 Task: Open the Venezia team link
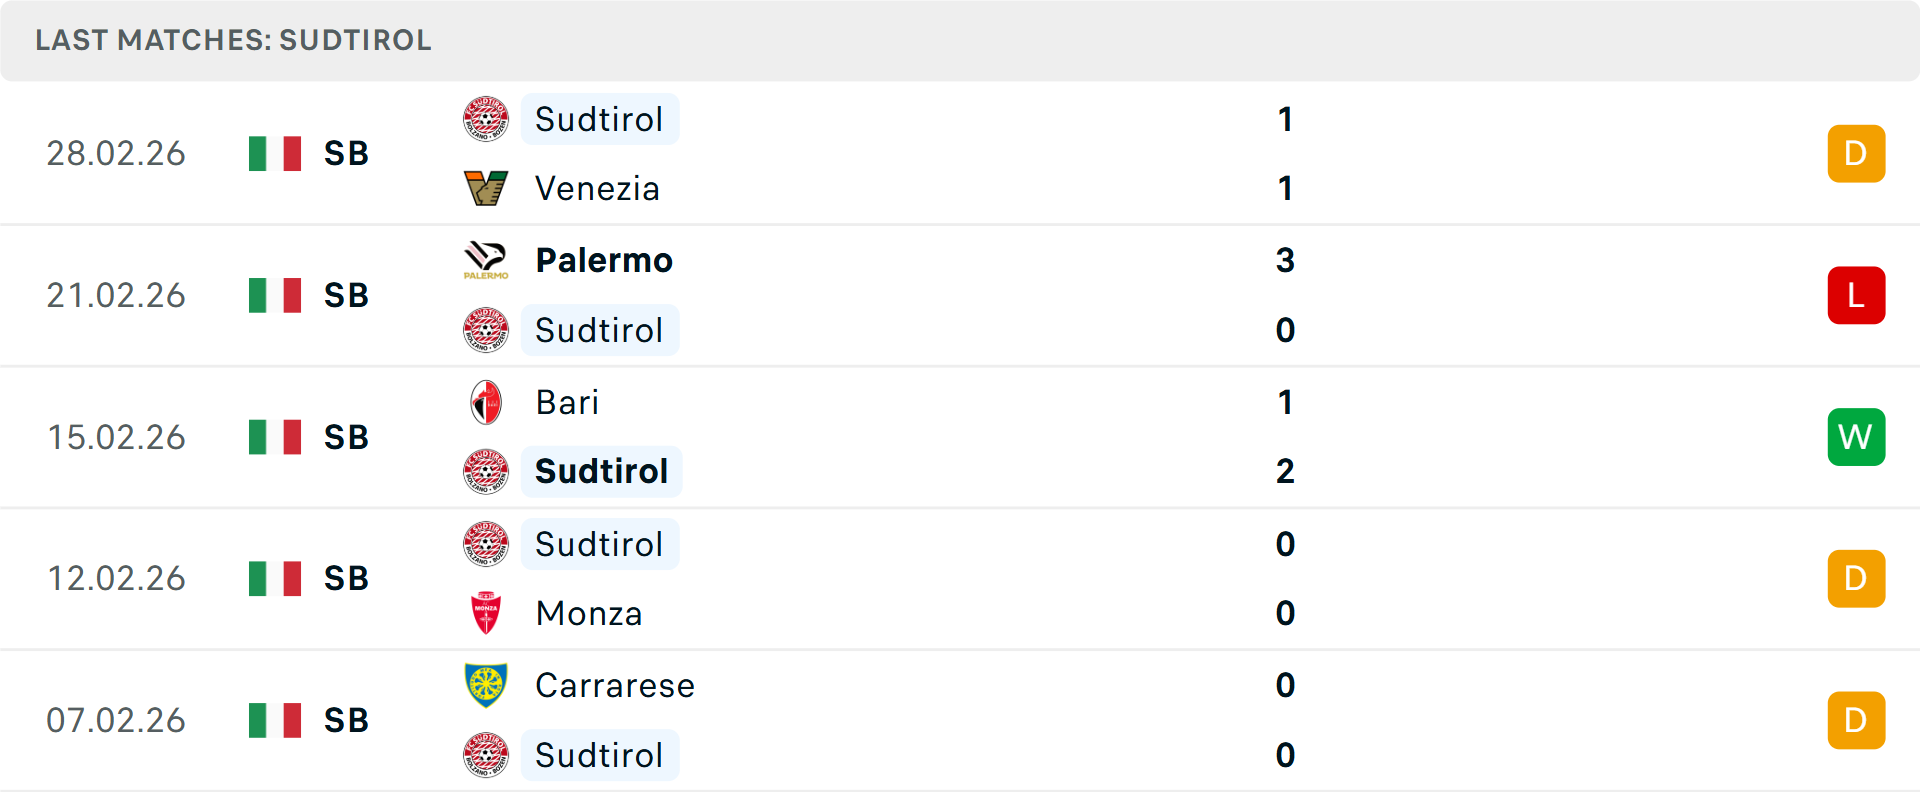597,188
